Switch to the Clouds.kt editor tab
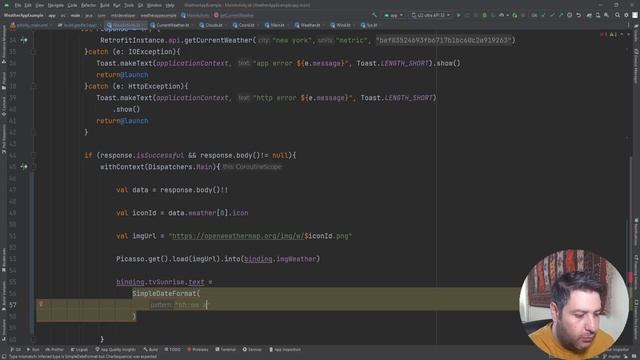Image resolution: width=640 pixels, height=360 pixels. click(211, 25)
